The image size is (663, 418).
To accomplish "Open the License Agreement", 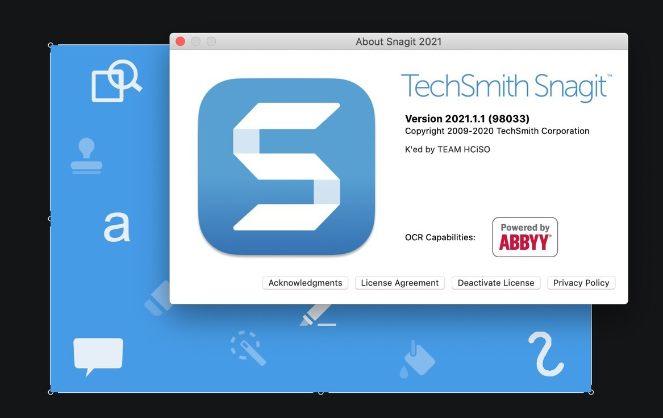I will pos(400,283).
